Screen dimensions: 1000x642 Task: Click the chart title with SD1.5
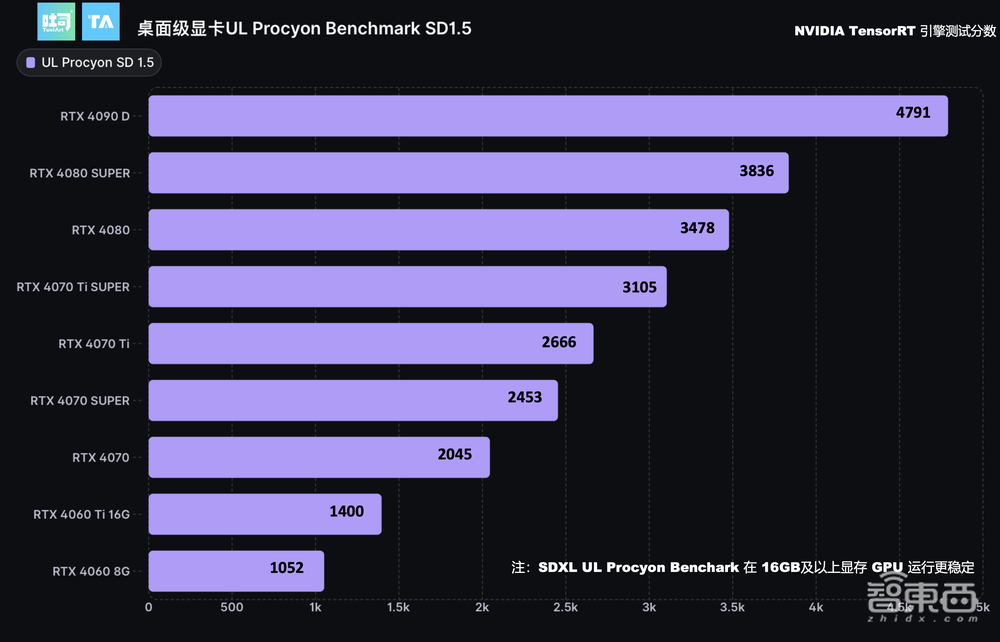tap(304, 28)
